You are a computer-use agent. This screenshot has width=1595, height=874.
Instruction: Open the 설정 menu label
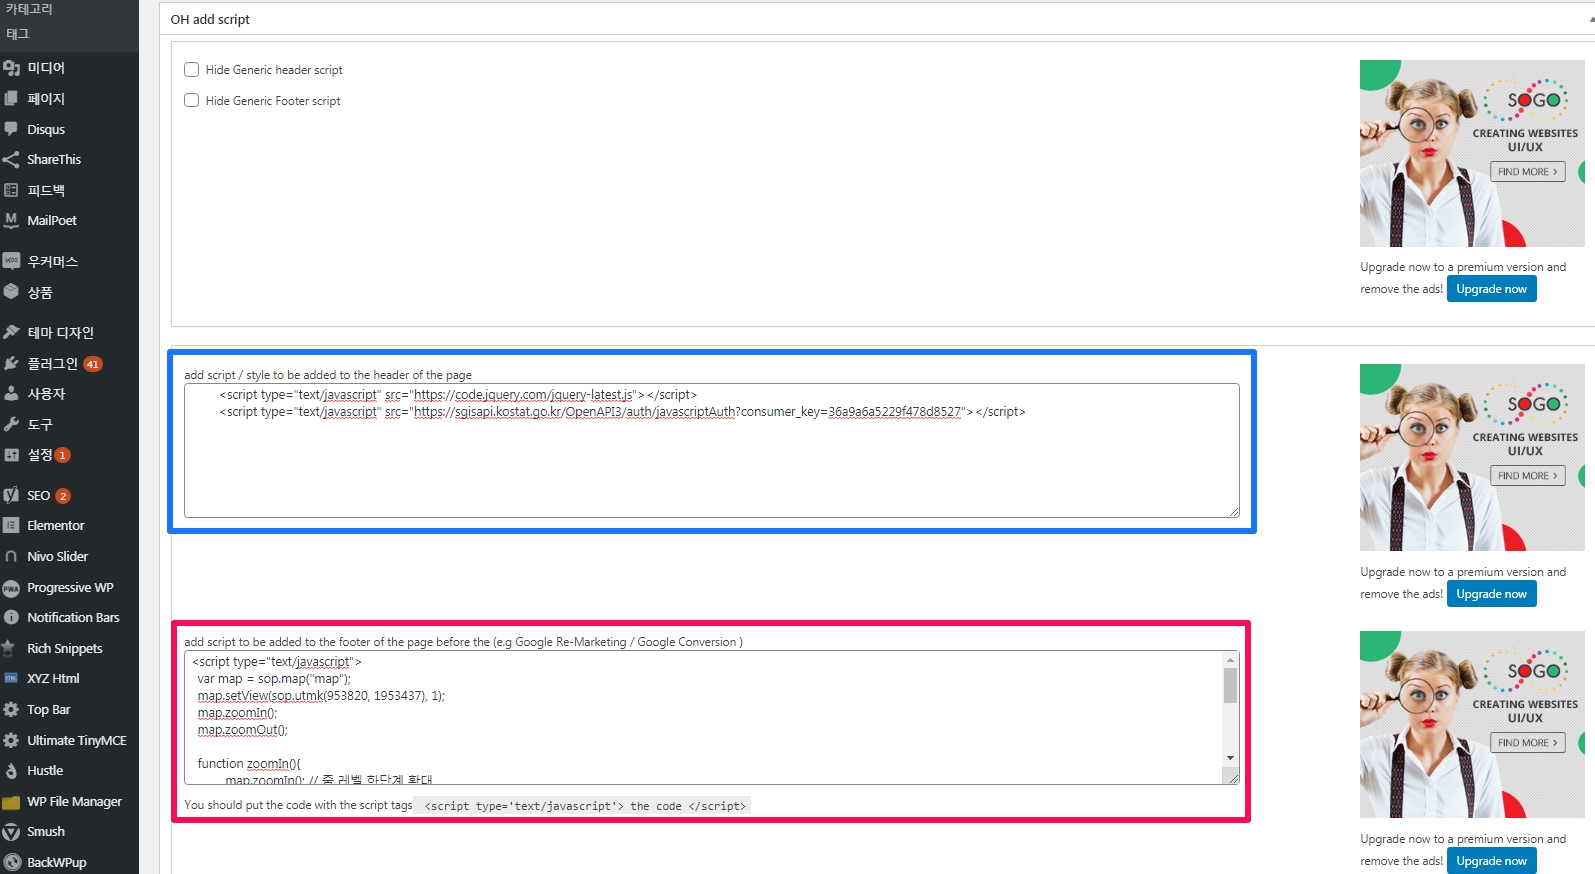pos(39,455)
